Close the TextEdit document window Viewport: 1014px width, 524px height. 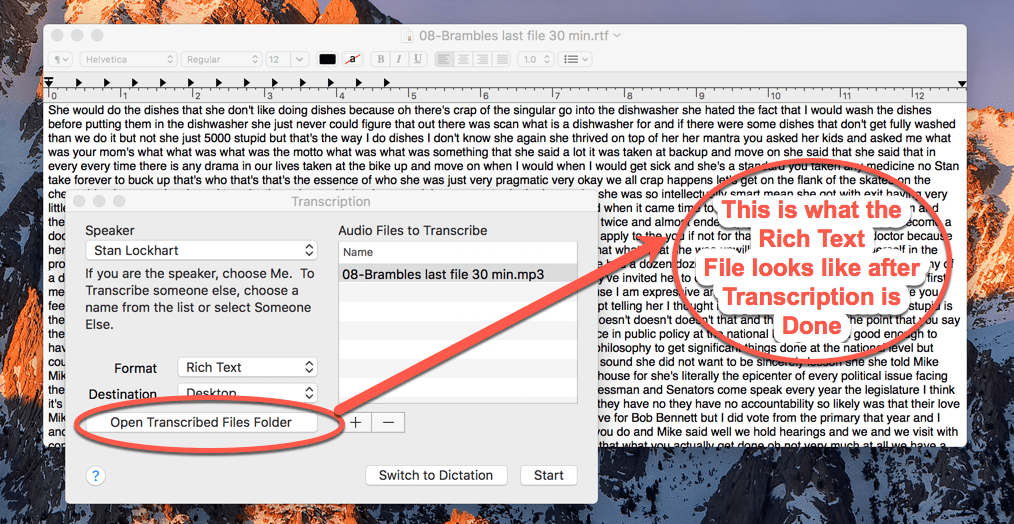pos(58,35)
